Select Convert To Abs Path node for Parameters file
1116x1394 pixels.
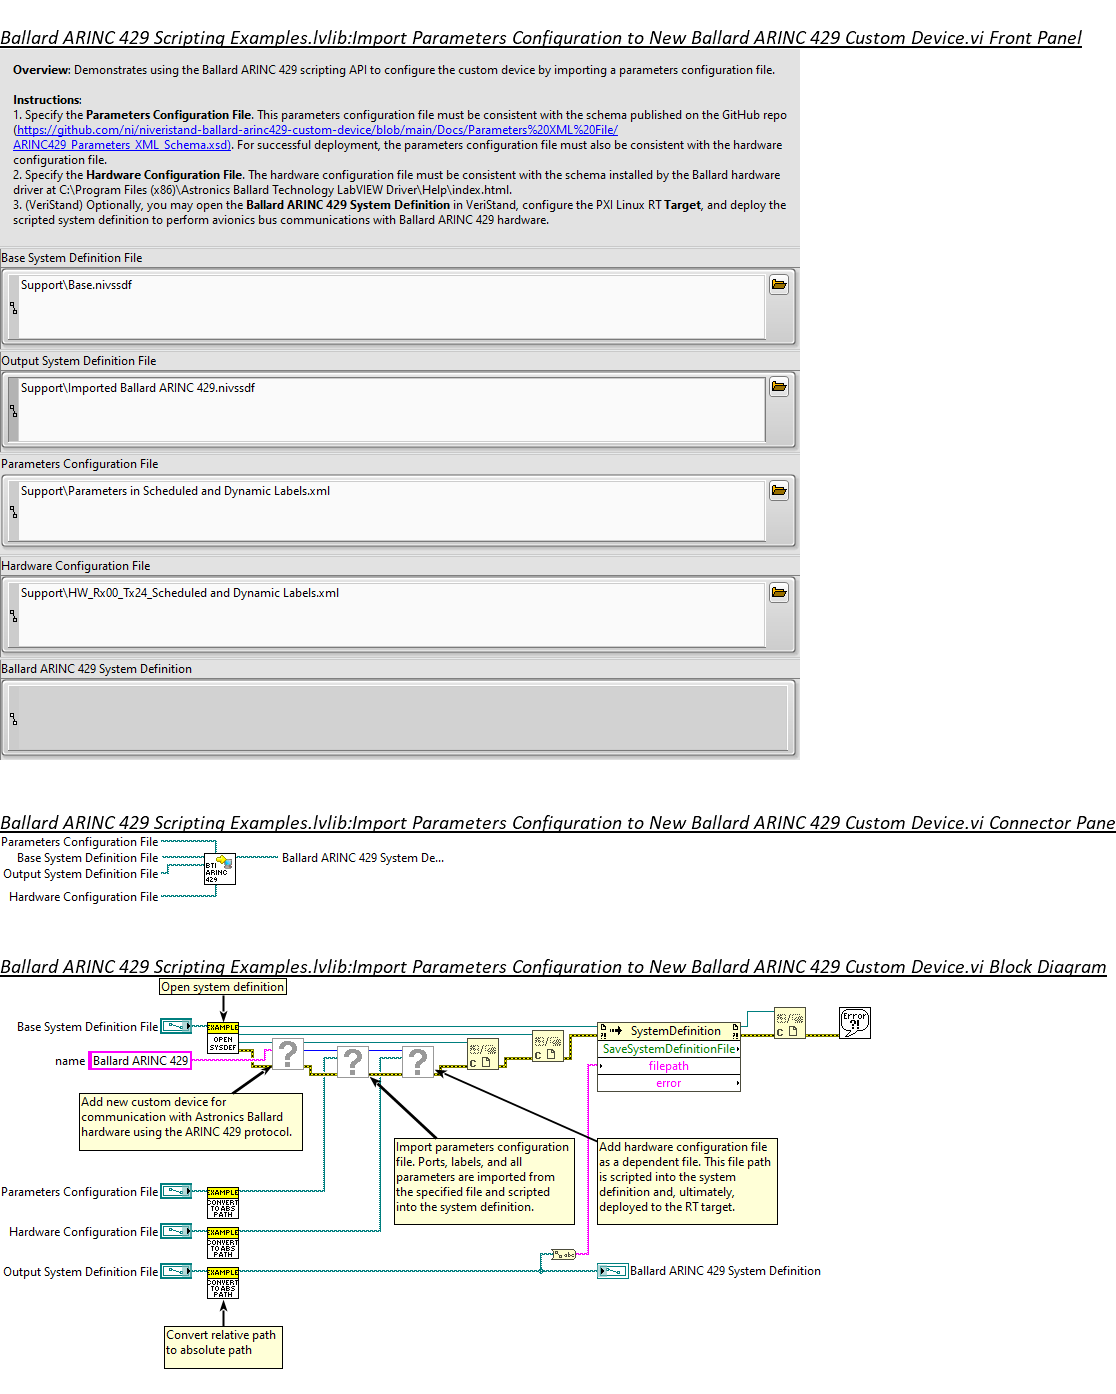pyautogui.click(x=223, y=1203)
